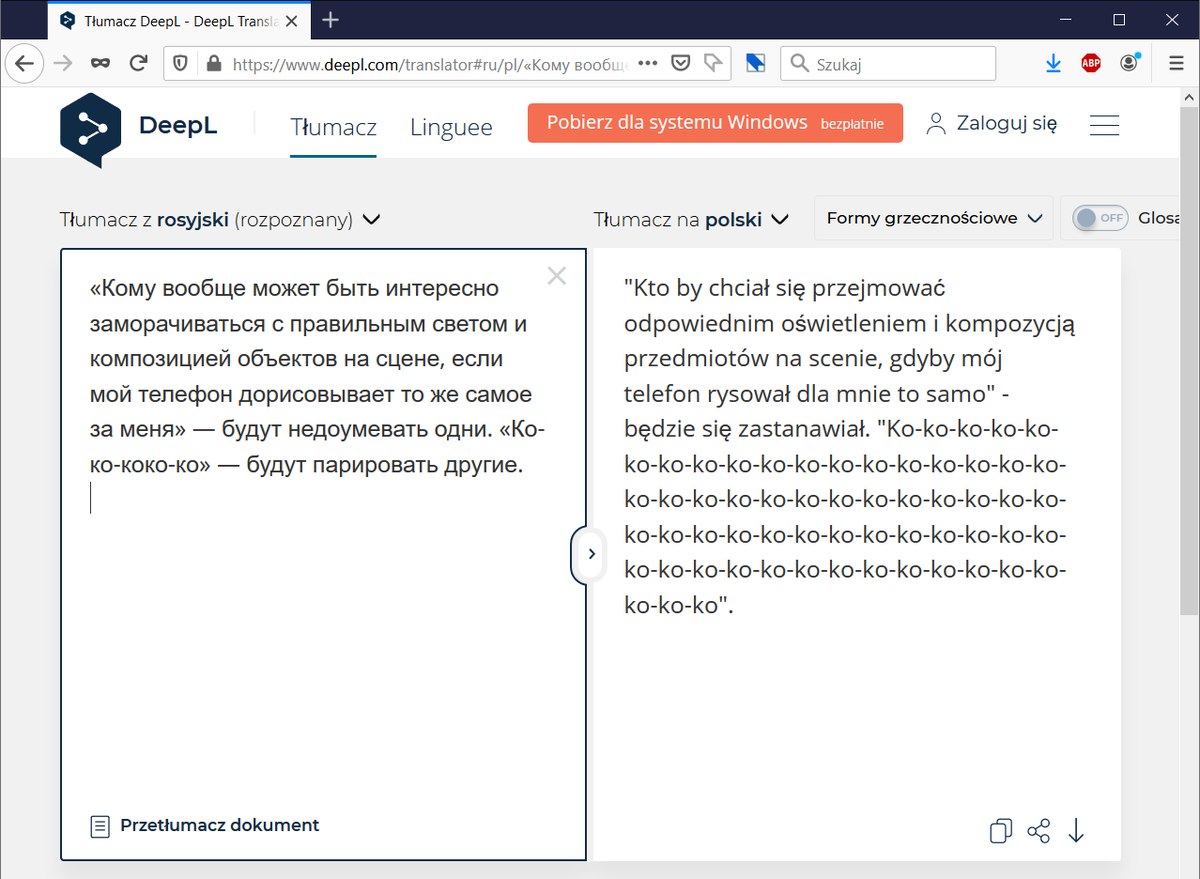Image resolution: width=1200 pixels, height=879 pixels.
Task: Switch to the Tłumacz tab
Action: pyautogui.click(x=333, y=127)
